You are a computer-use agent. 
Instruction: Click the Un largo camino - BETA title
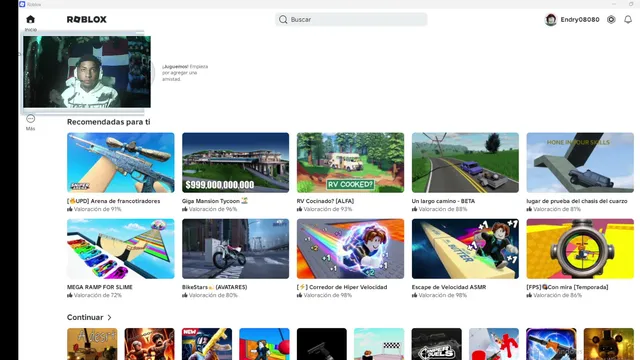pos(443,201)
